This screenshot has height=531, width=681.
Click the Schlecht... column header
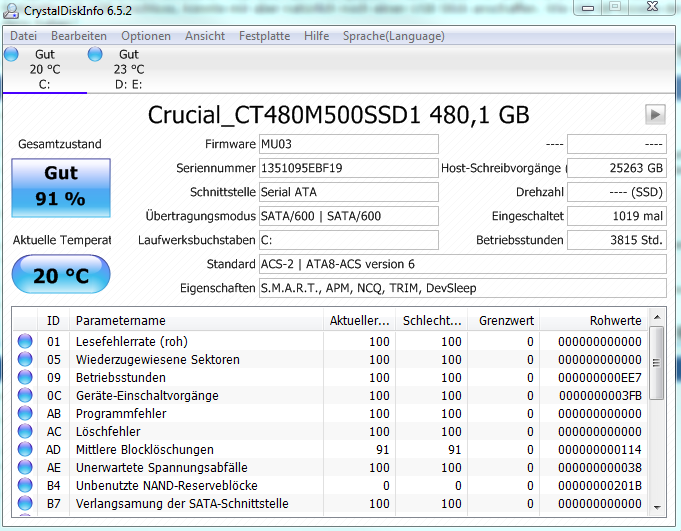[431, 320]
